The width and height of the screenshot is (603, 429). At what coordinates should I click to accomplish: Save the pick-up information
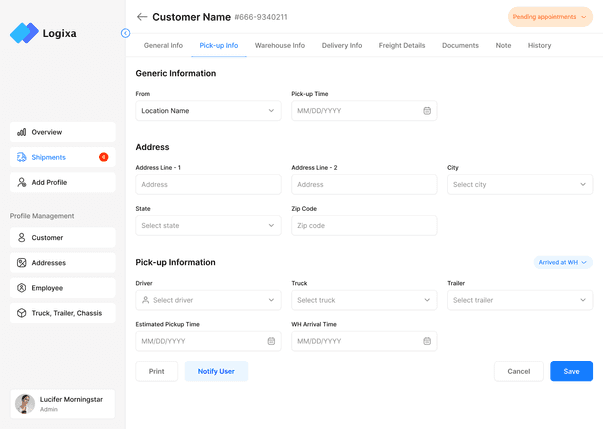point(571,371)
